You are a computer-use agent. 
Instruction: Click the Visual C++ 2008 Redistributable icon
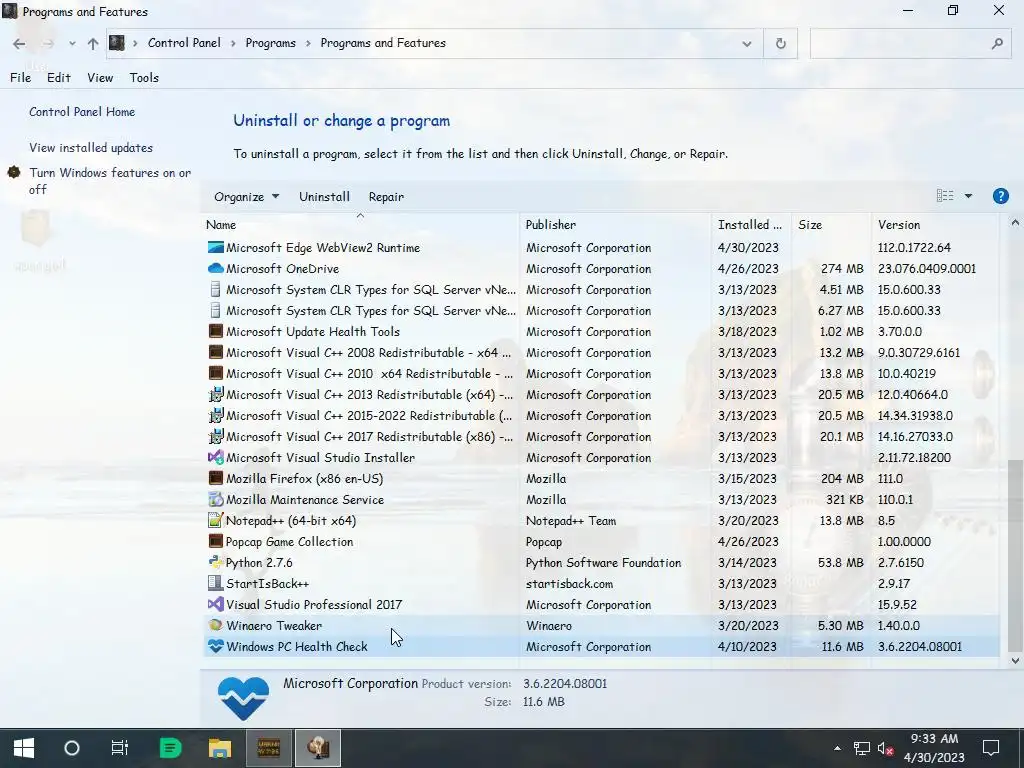pyautogui.click(x=216, y=353)
